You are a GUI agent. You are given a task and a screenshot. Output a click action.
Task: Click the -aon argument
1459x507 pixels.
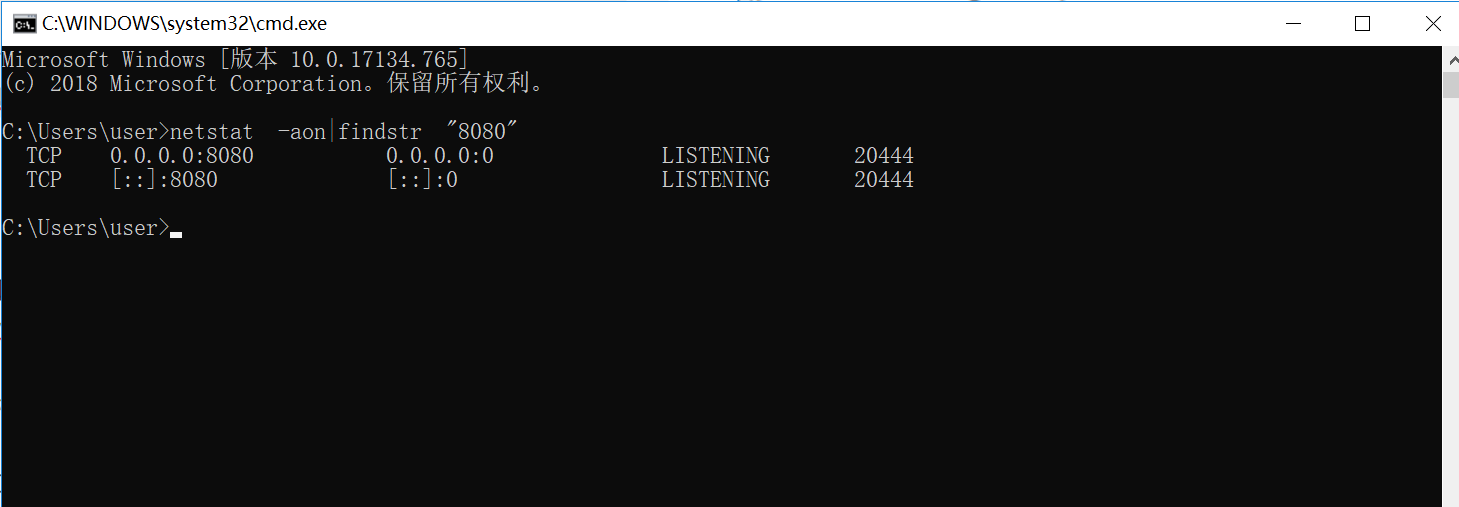tap(302, 132)
